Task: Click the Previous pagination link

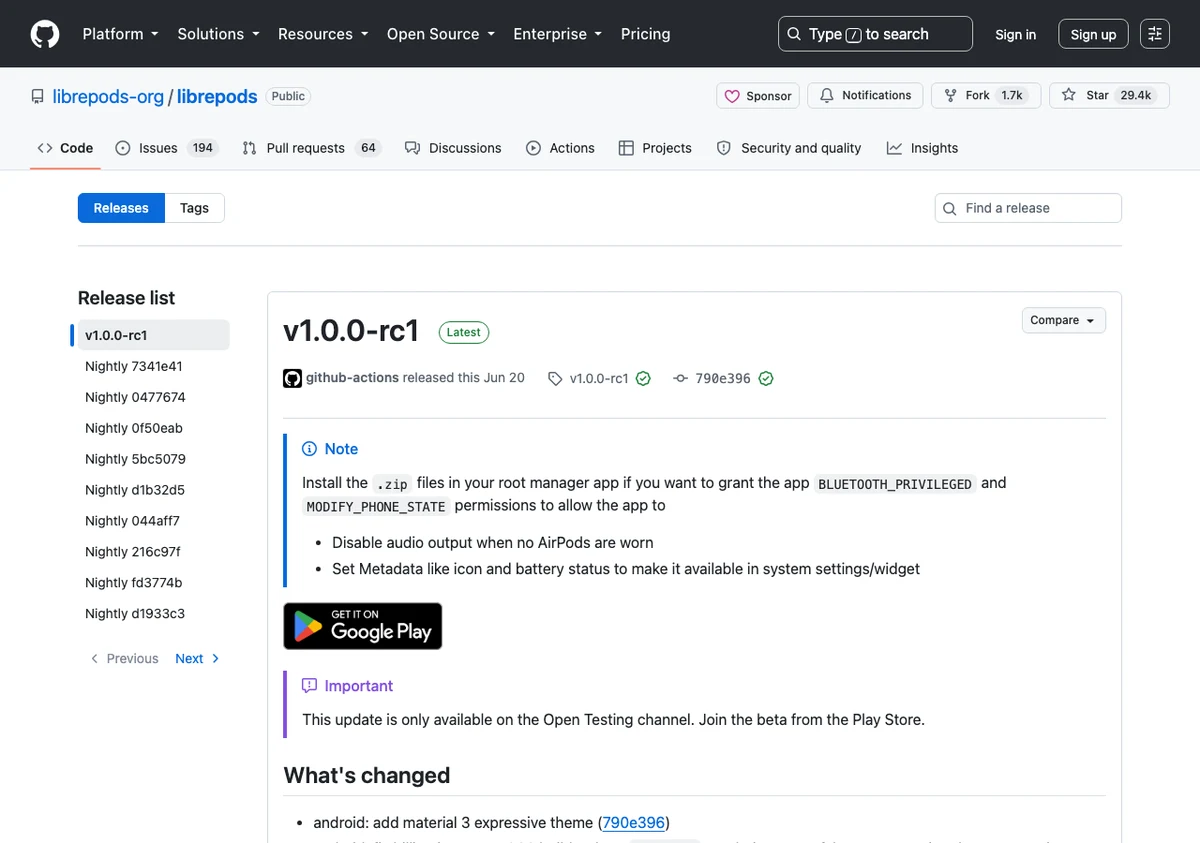Action: coord(124,658)
